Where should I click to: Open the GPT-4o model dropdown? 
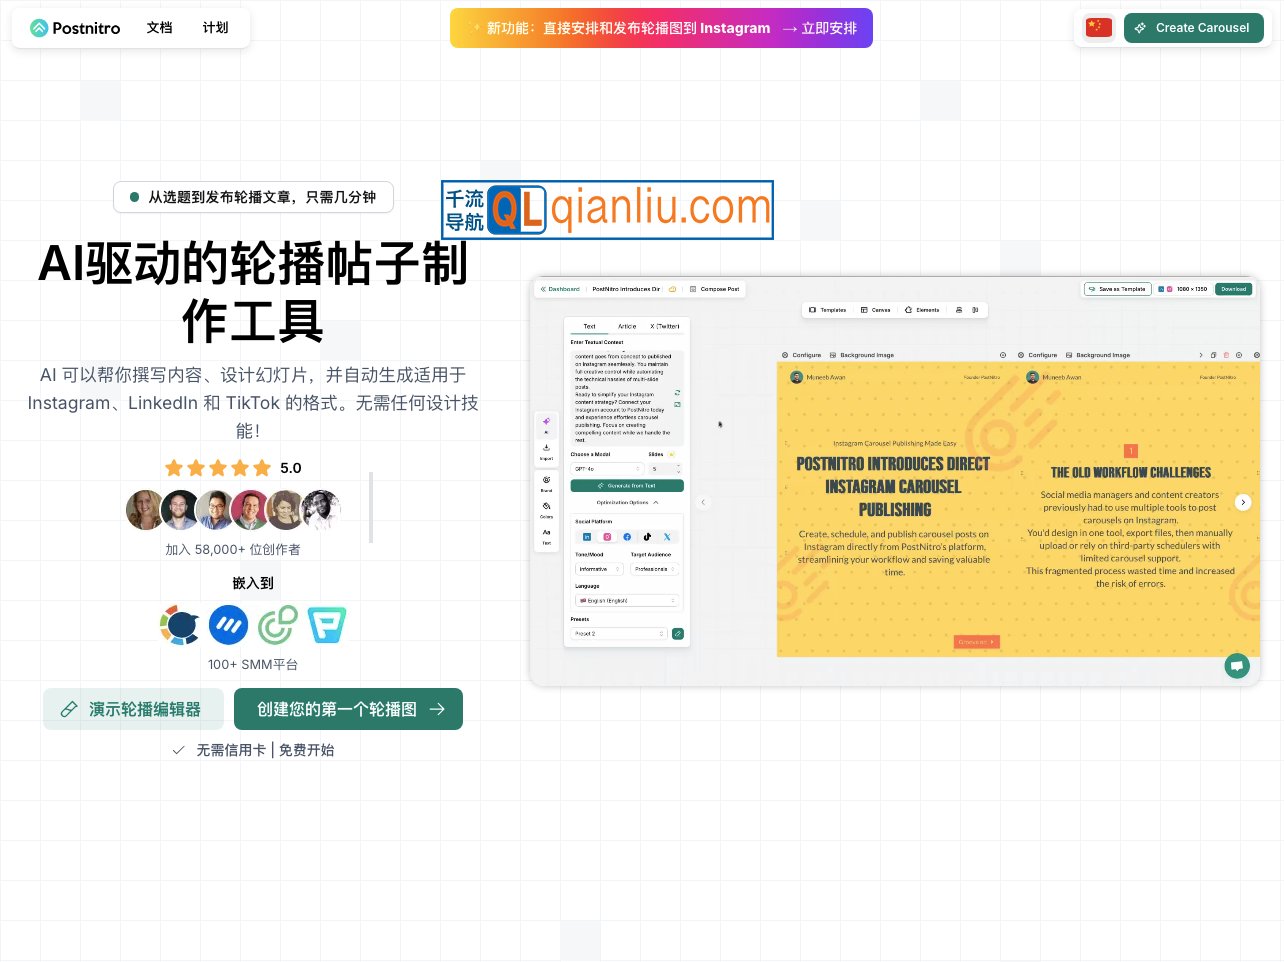607,469
